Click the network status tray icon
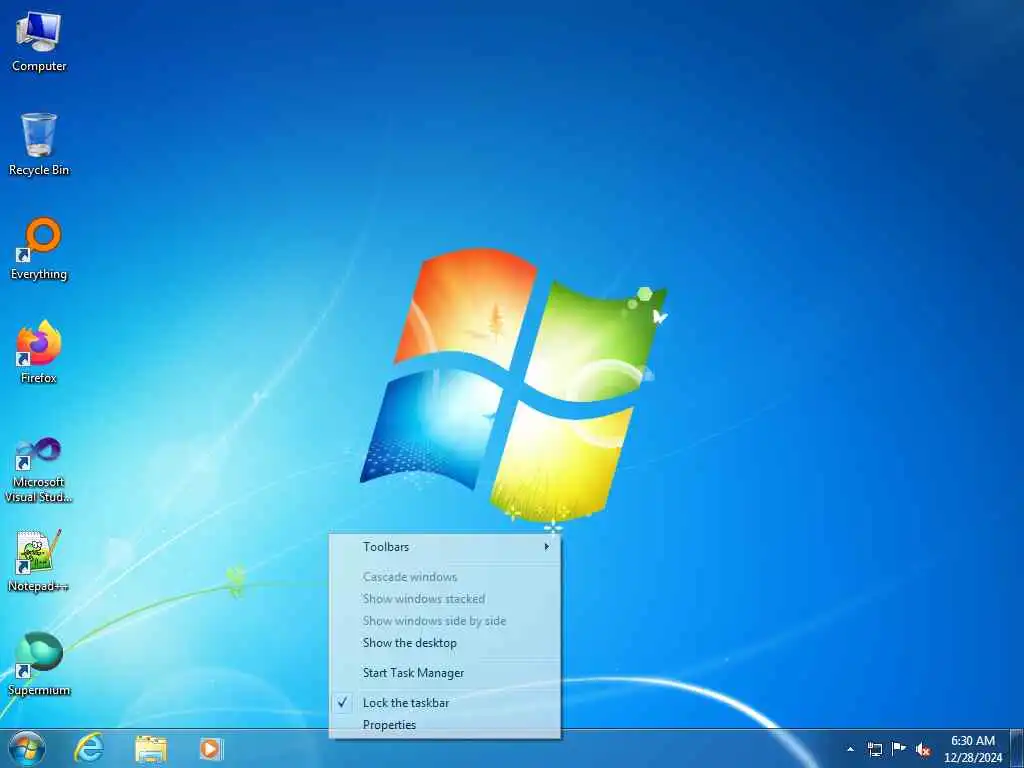This screenshot has width=1024, height=768. 874,749
